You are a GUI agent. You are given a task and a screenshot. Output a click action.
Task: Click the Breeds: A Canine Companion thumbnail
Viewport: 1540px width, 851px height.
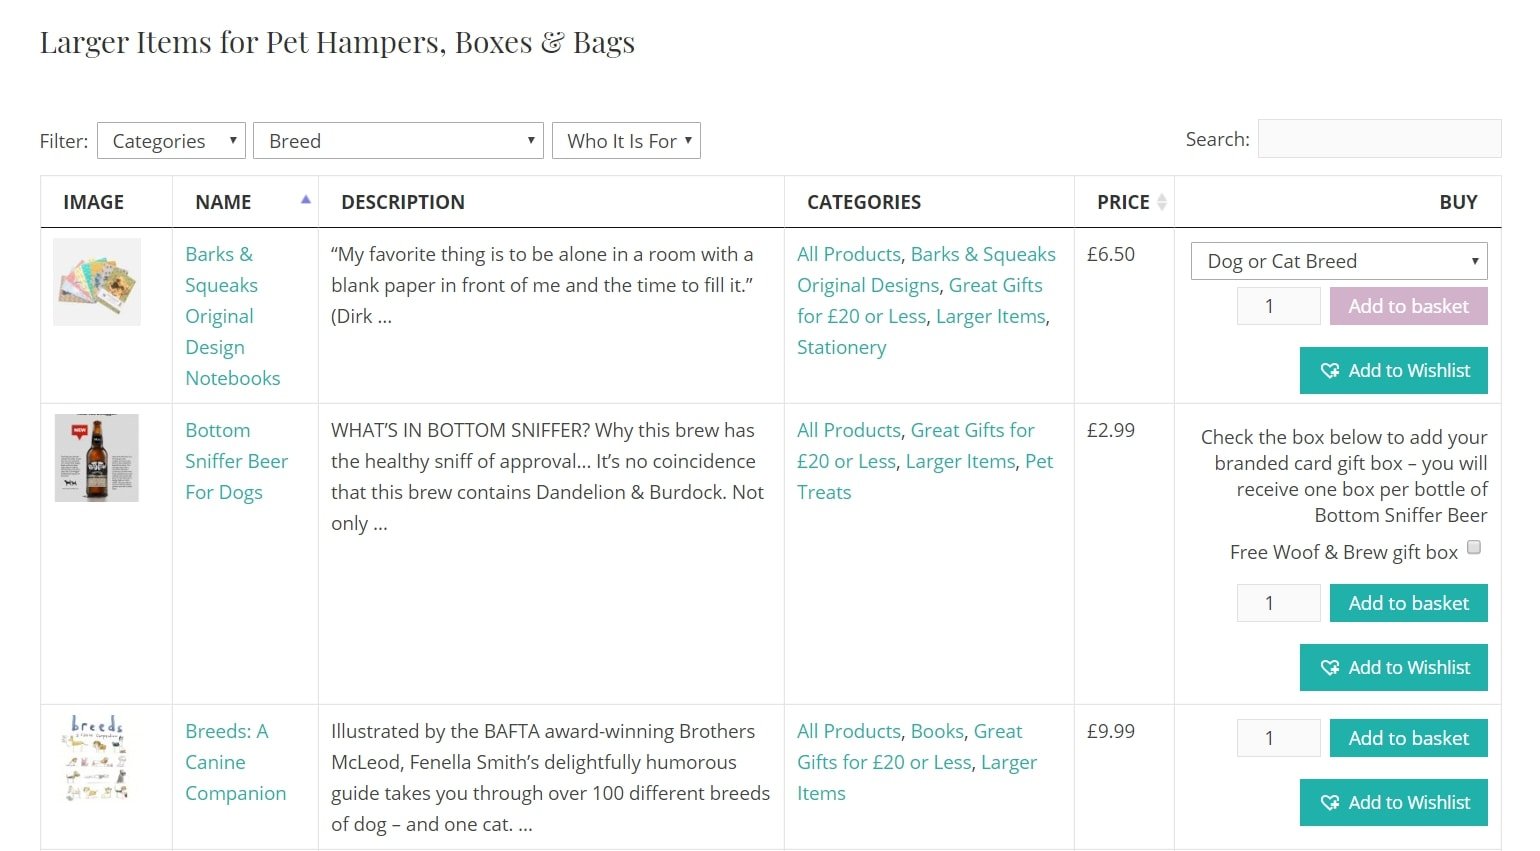pyautogui.click(x=97, y=758)
